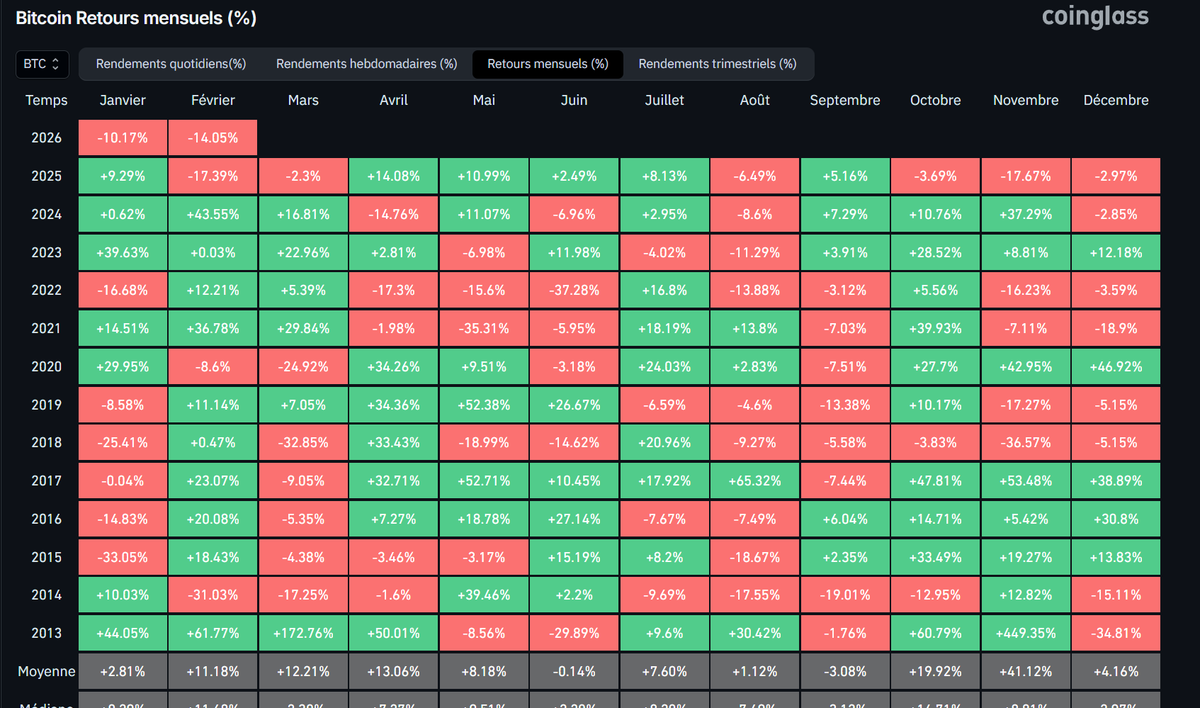Viewport: 1200px width, 708px height.
Task: Click the Bitcoin Retours mensuels (%) title
Action: pos(136,18)
